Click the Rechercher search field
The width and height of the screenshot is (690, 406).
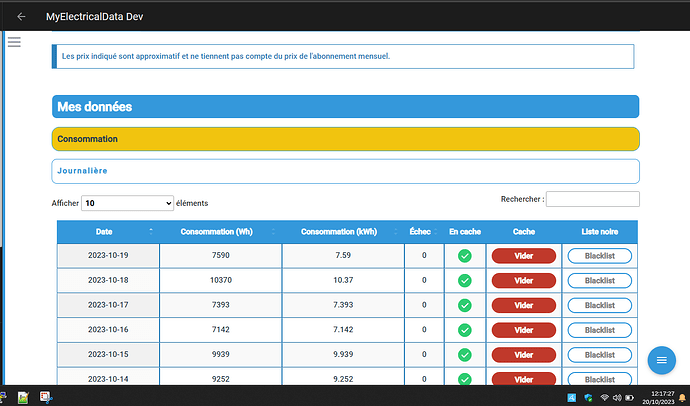coord(592,199)
